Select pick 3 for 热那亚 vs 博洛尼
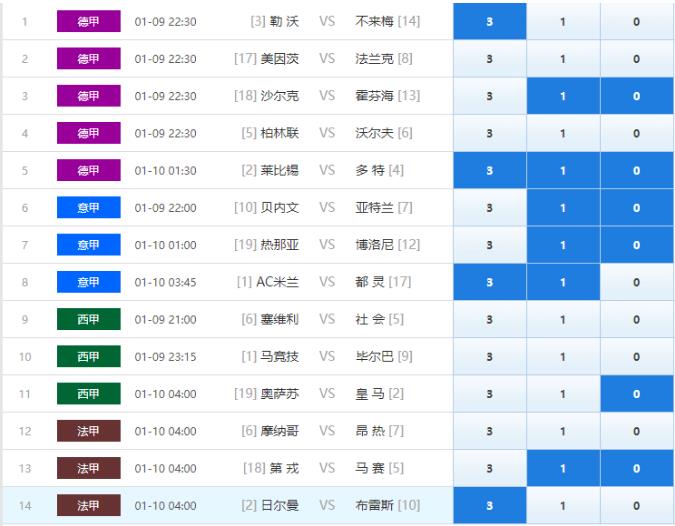Image resolution: width=675 pixels, height=526 pixels. [x=489, y=245]
